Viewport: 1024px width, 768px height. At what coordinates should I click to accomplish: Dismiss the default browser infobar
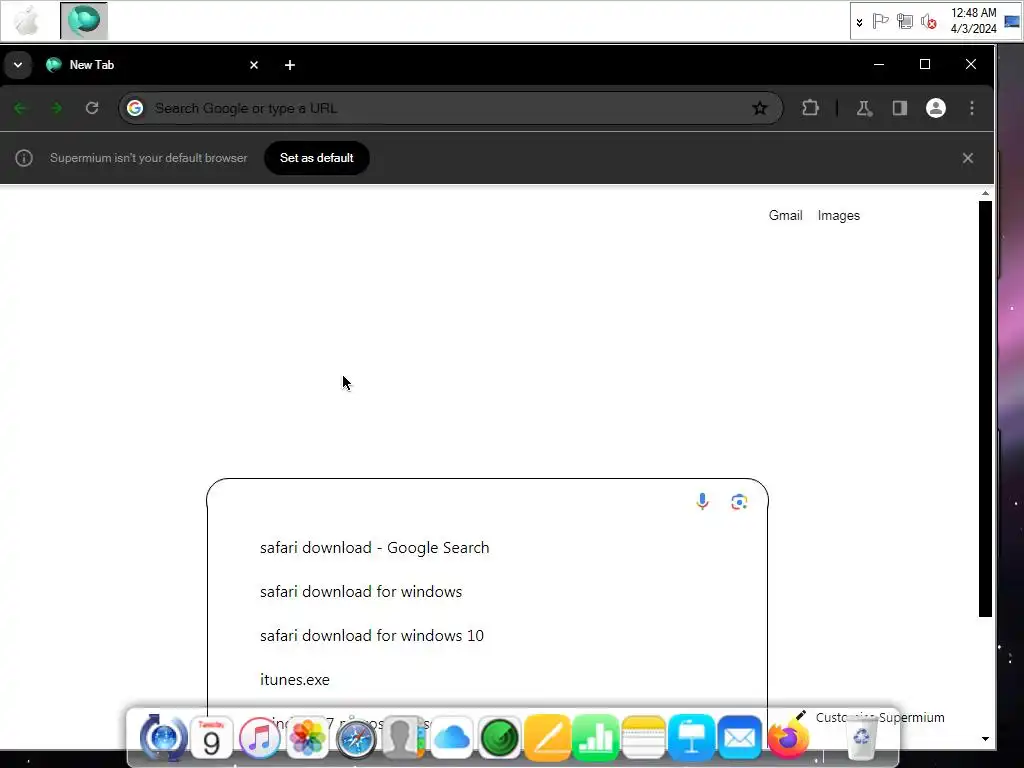968,158
